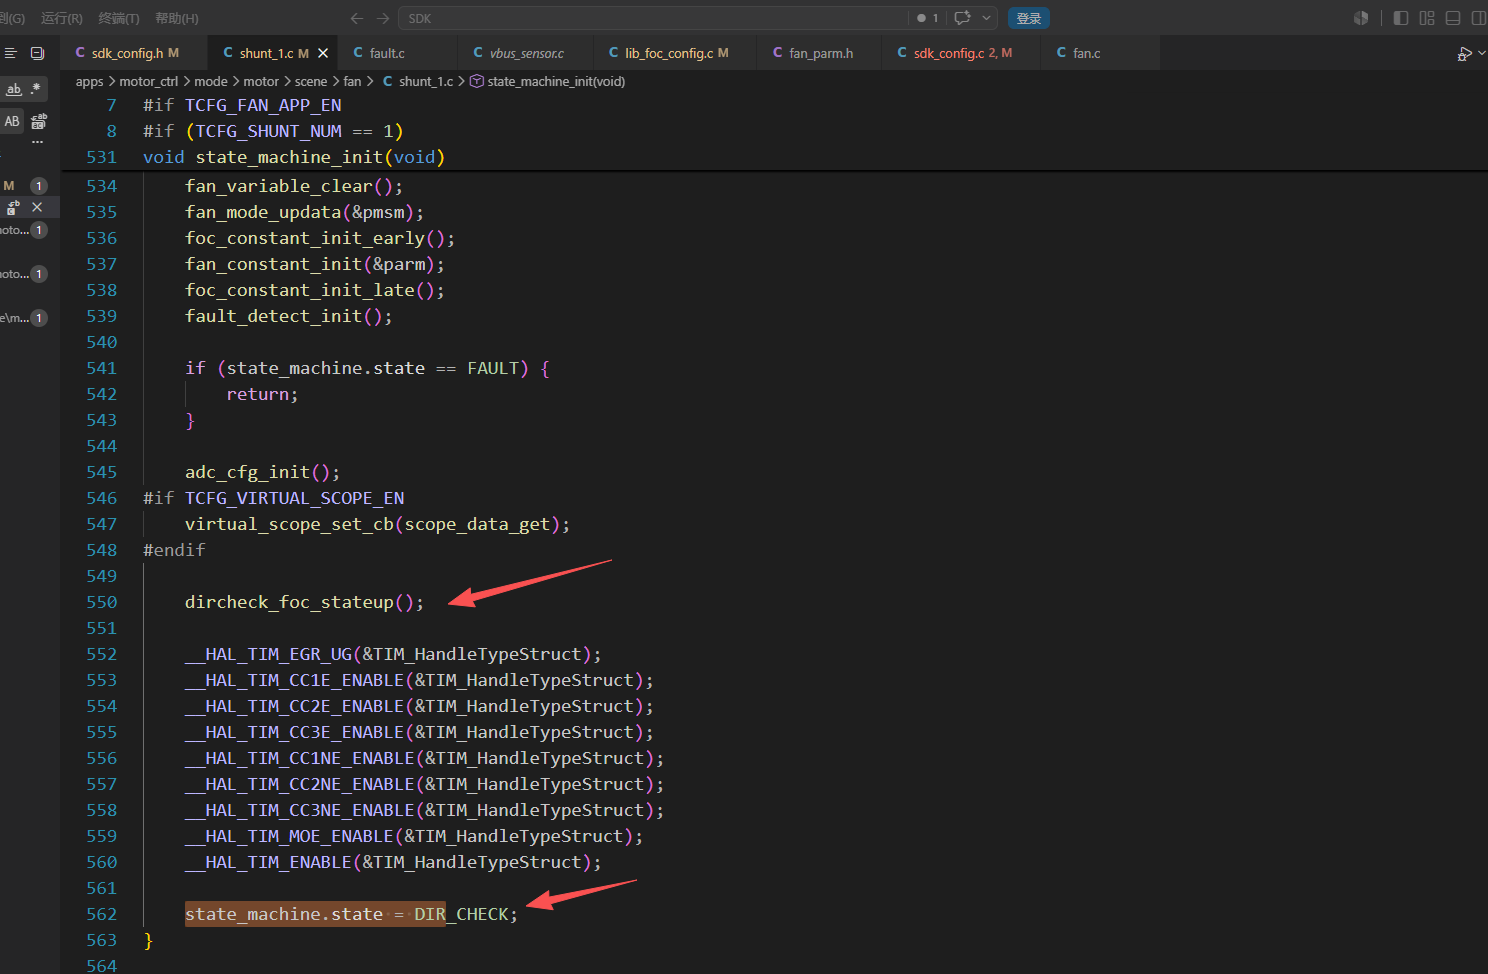Image resolution: width=1488 pixels, height=974 pixels.
Task: Close the shunt_1.c tab
Action: [323, 53]
